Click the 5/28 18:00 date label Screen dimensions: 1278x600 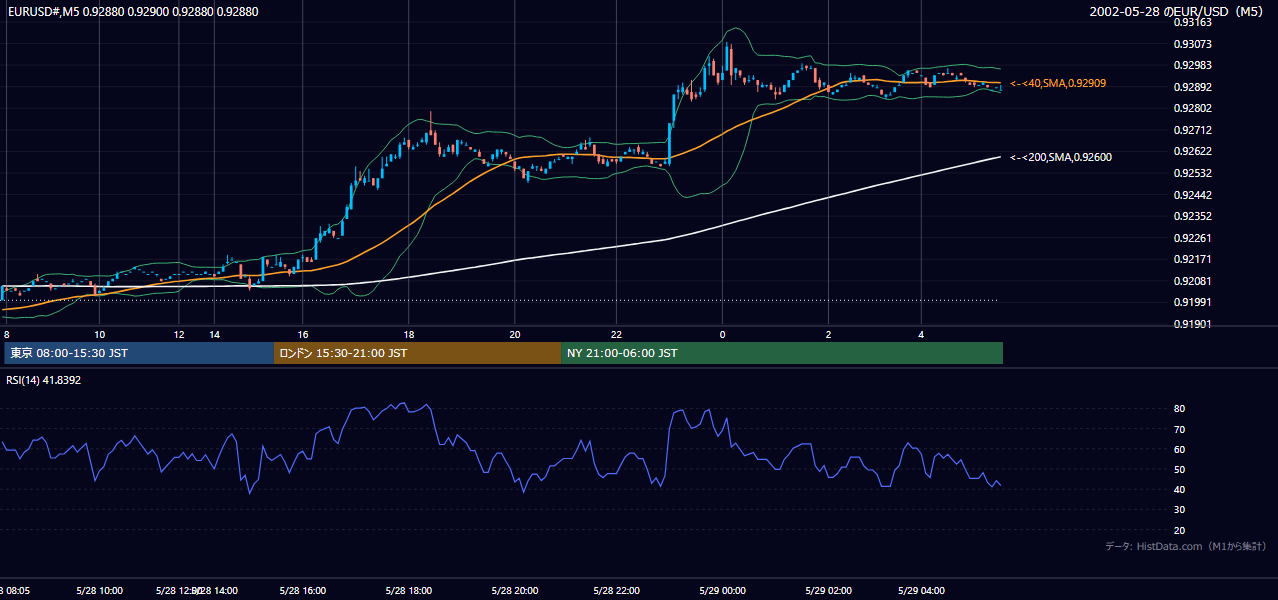coord(408,590)
